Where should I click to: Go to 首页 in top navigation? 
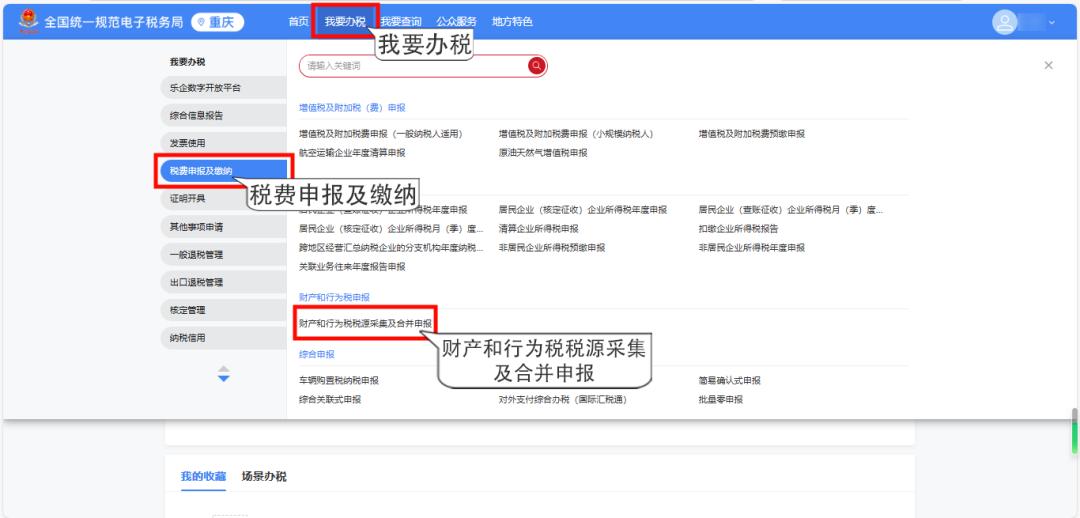(x=298, y=22)
